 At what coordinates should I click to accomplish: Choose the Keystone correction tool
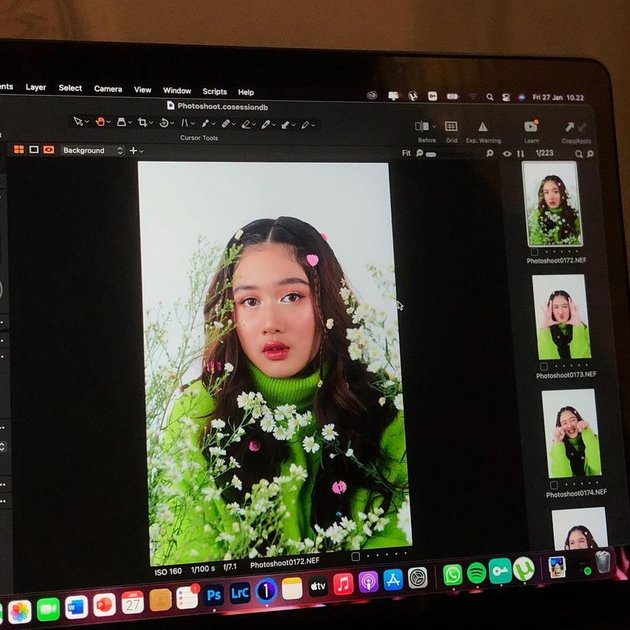(184, 123)
